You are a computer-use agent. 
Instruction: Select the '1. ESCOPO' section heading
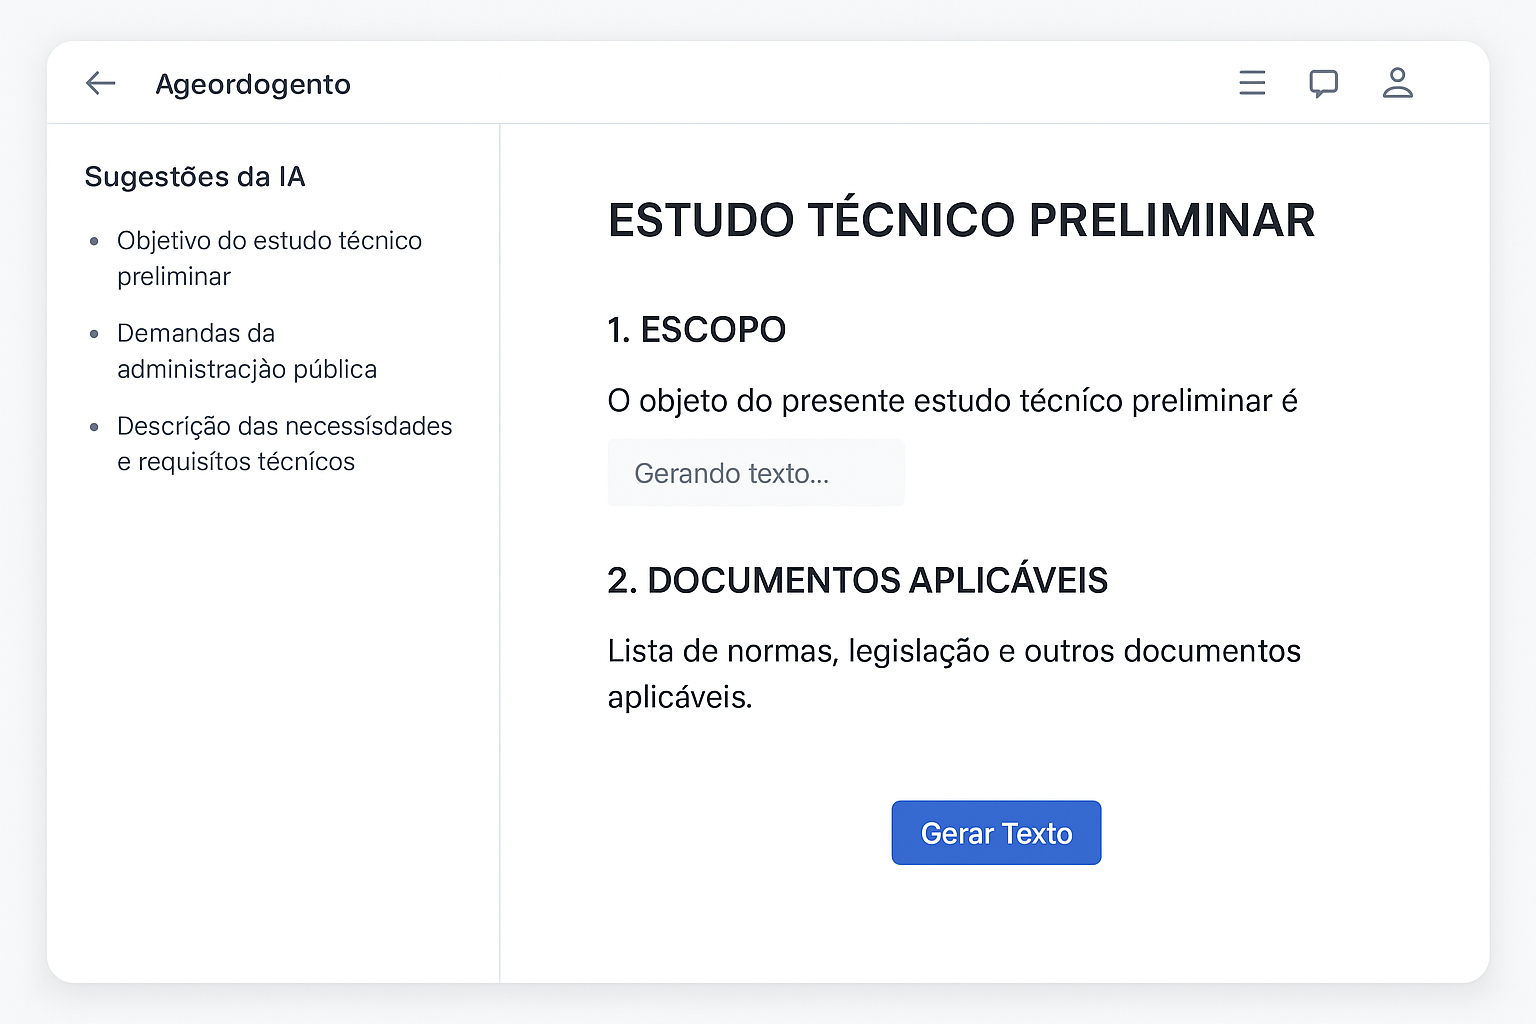tap(696, 330)
